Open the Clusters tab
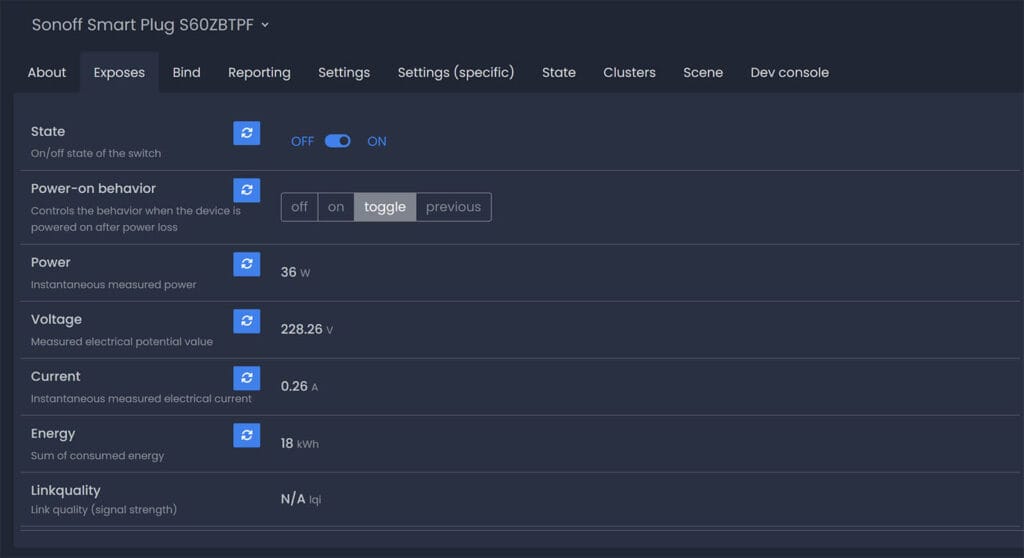 629,73
